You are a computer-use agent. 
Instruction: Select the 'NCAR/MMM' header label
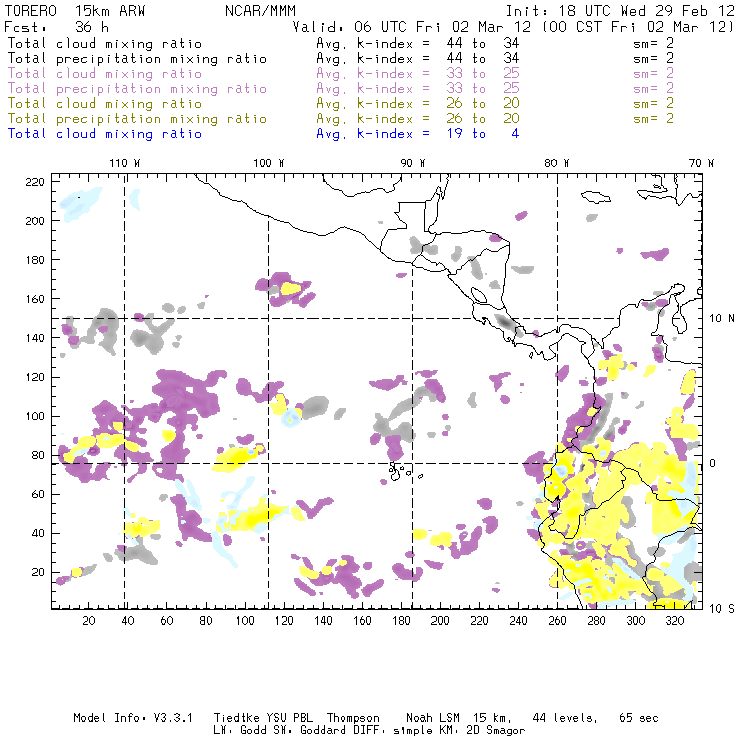[x=261, y=10]
